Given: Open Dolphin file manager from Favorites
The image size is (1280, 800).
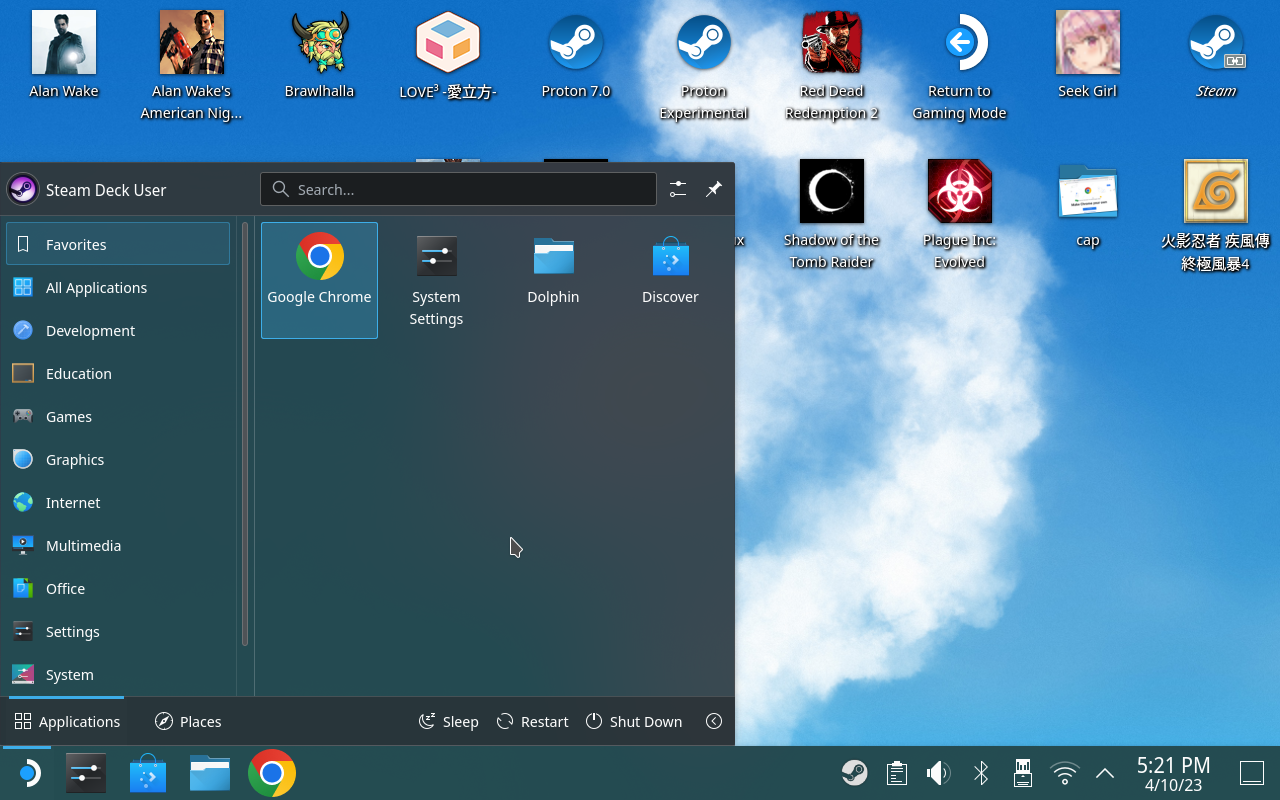Looking at the screenshot, I should (553, 280).
